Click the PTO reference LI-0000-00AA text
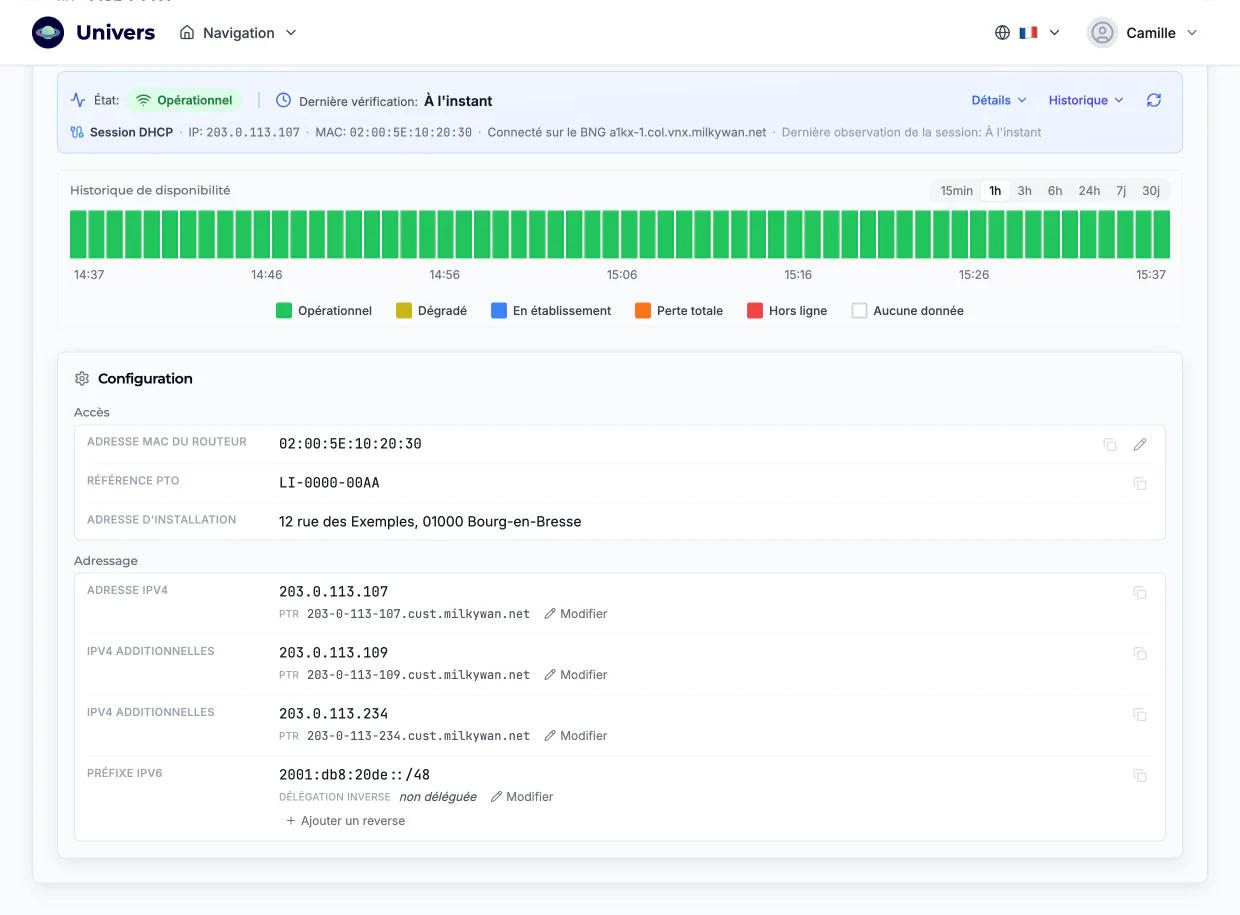The height and width of the screenshot is (915, 1240). 329,483
